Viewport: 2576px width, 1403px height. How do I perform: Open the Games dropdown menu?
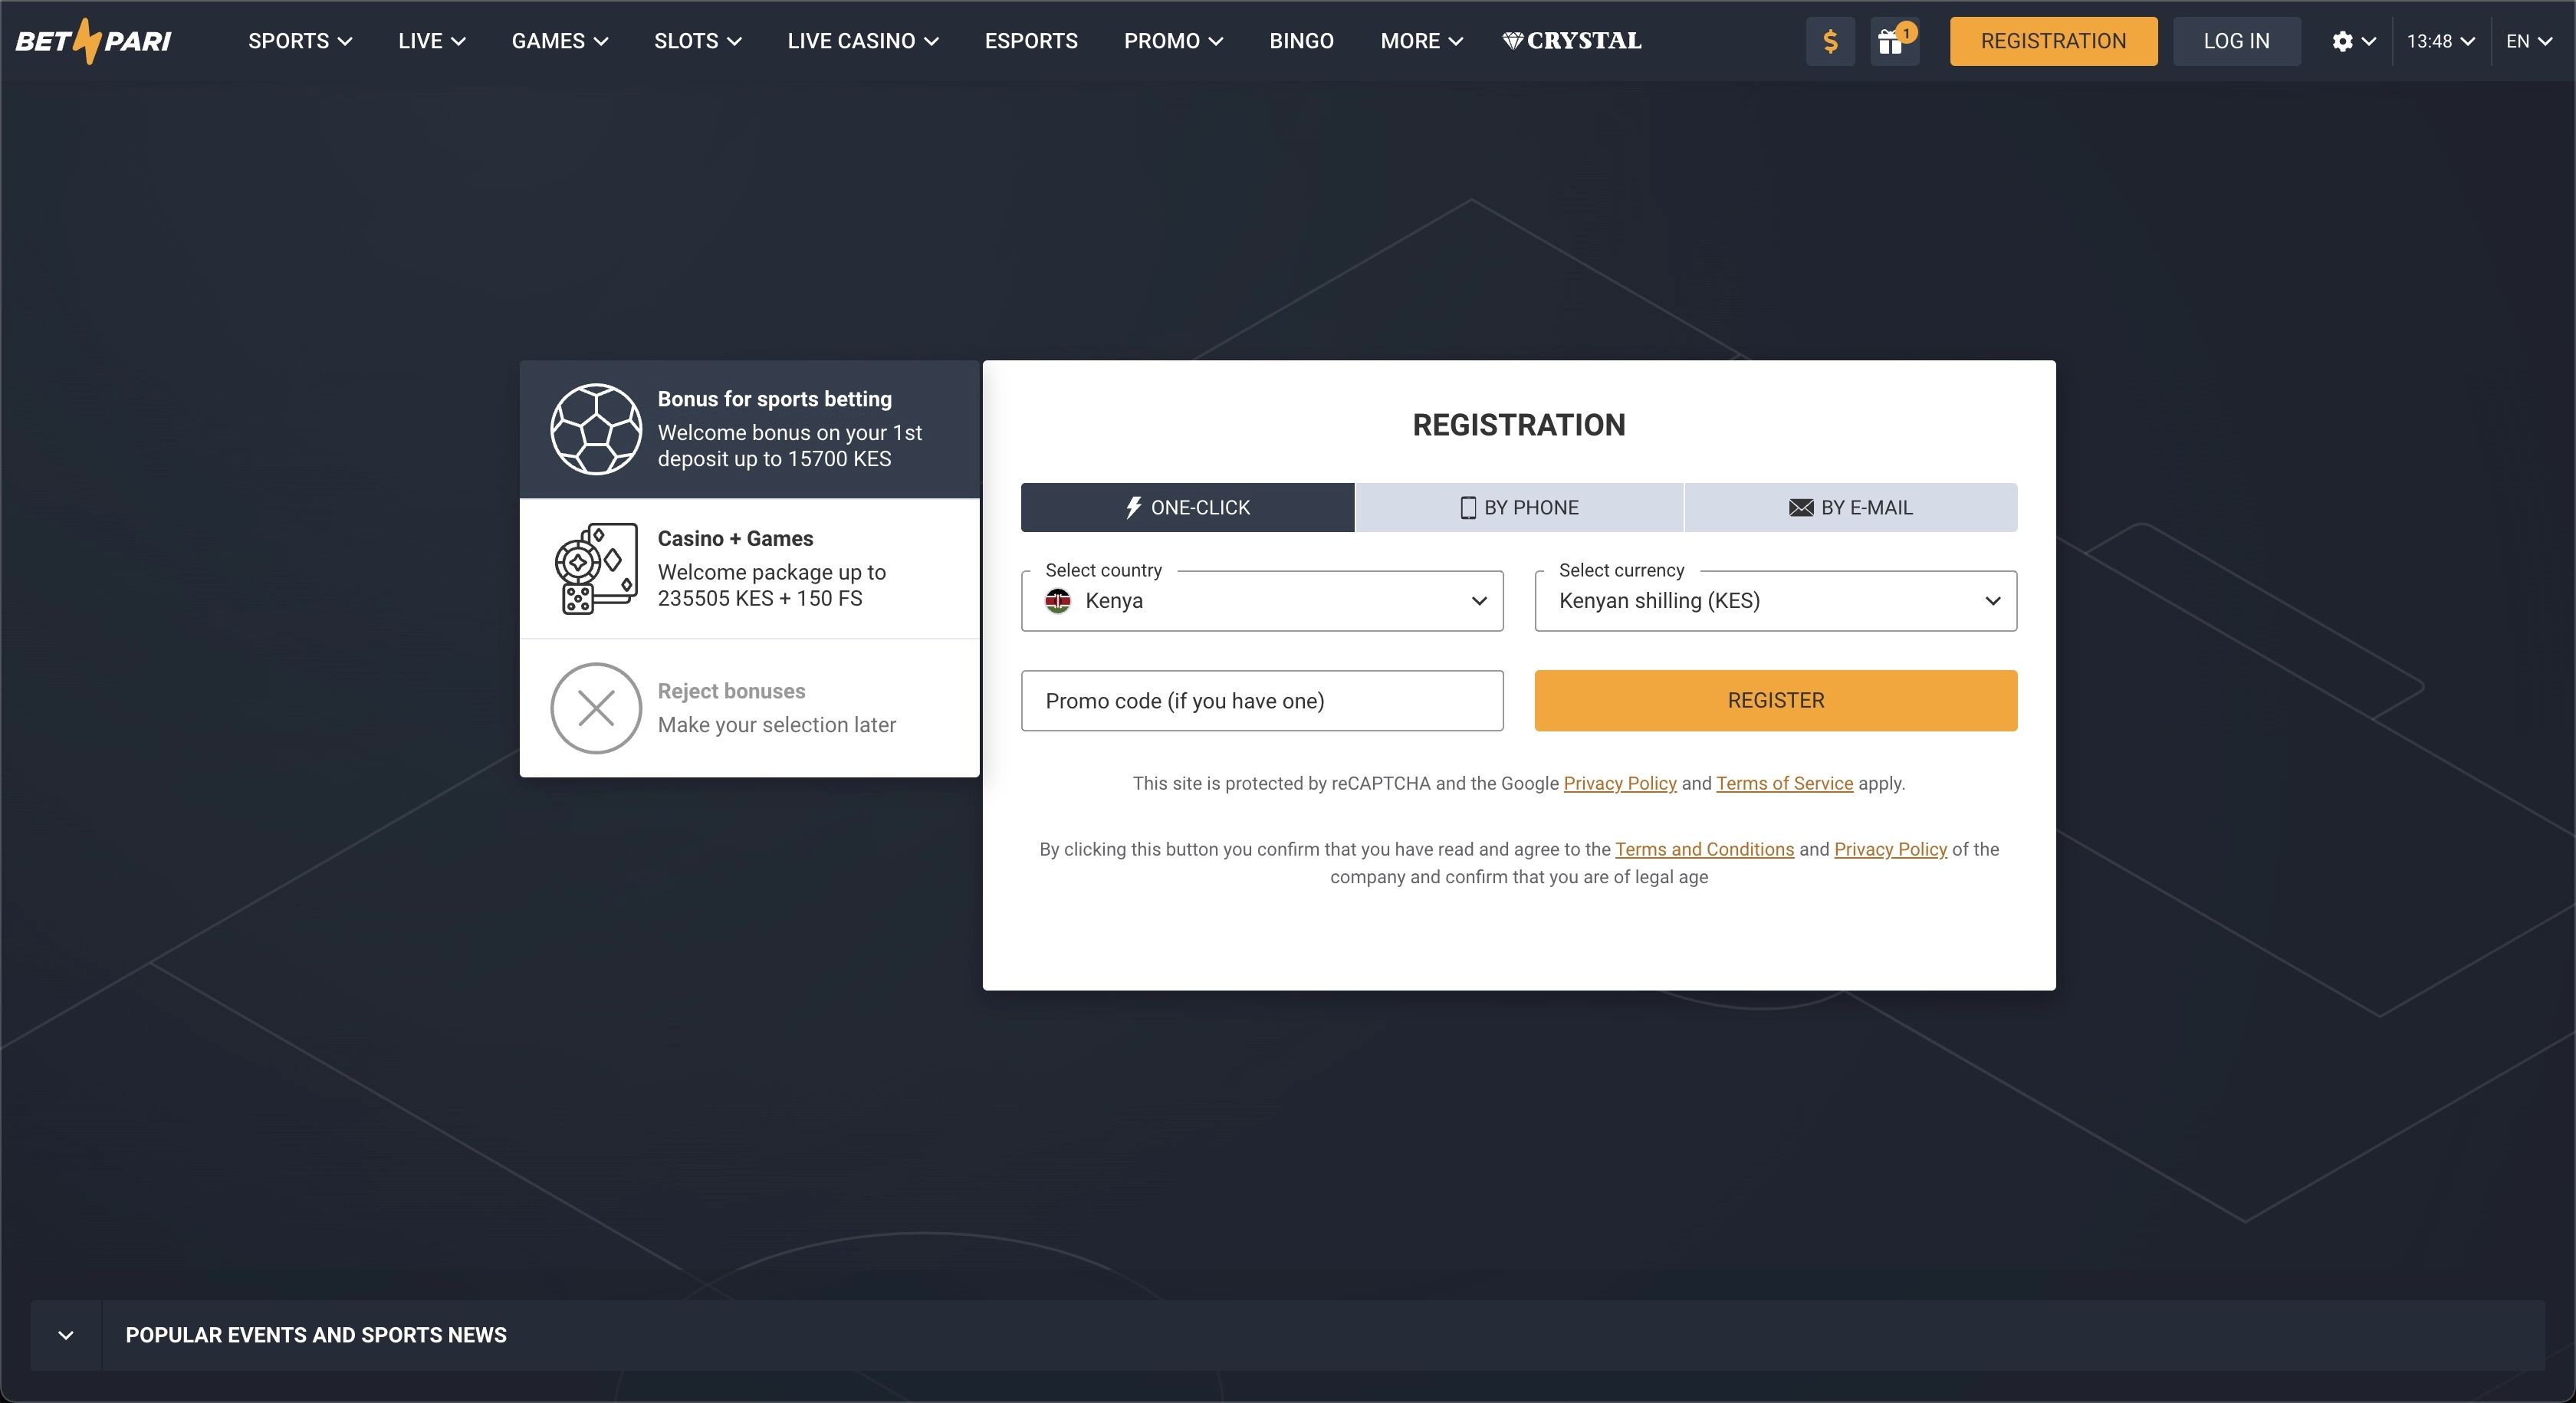(560, 41)
